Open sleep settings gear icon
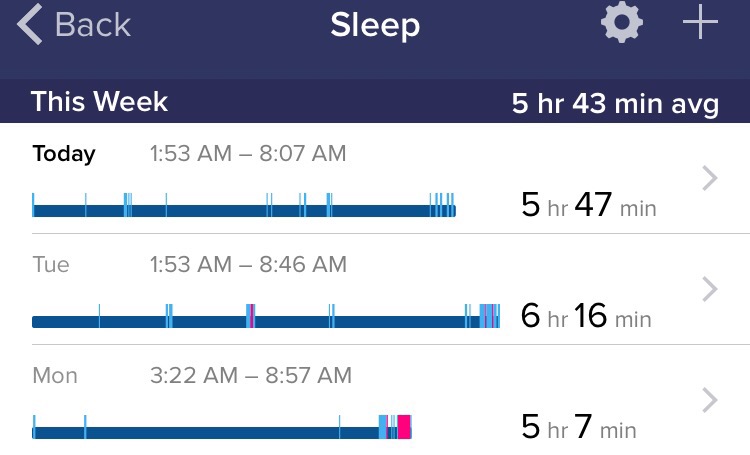Image resolution: width=750 pixels, height=455 pixels. [x=622, y=24]
